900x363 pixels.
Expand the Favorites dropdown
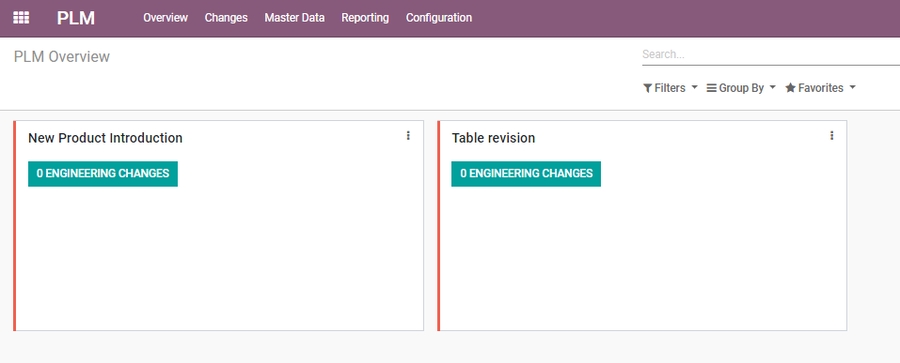820,88
